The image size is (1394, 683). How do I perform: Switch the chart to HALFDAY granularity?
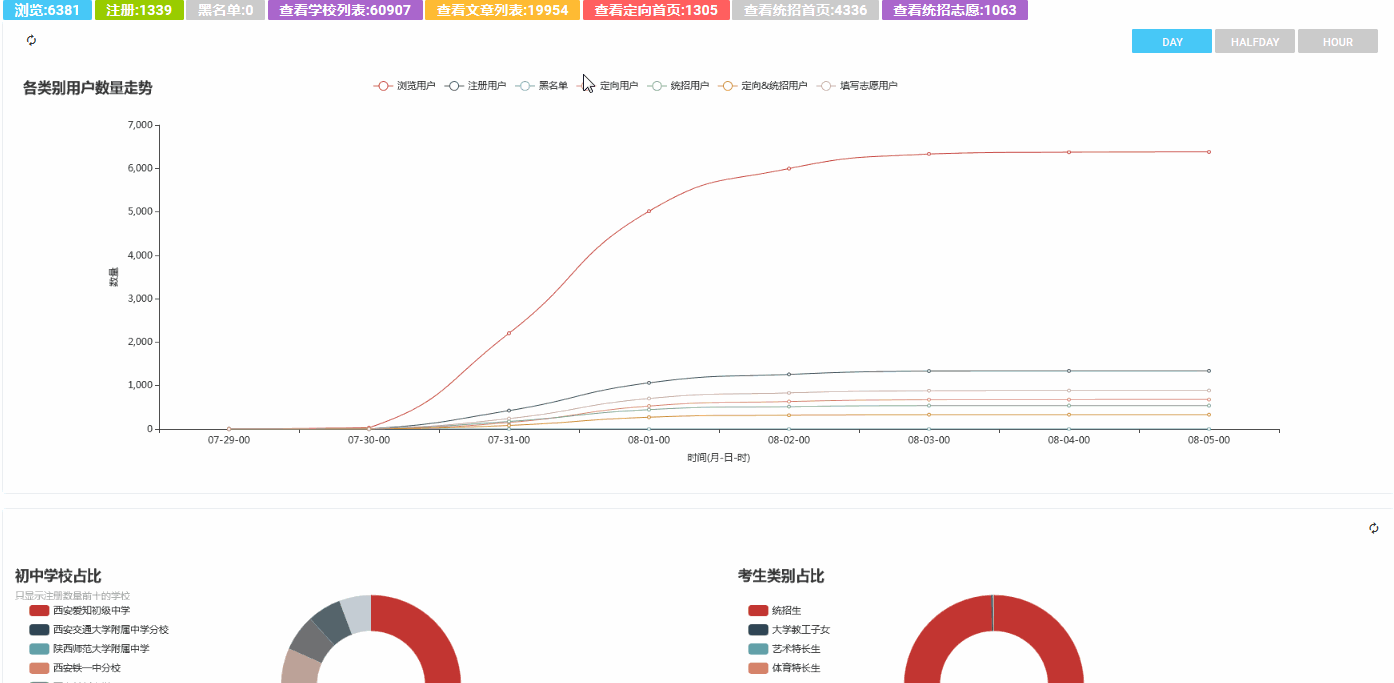[x=1255, y=42]
